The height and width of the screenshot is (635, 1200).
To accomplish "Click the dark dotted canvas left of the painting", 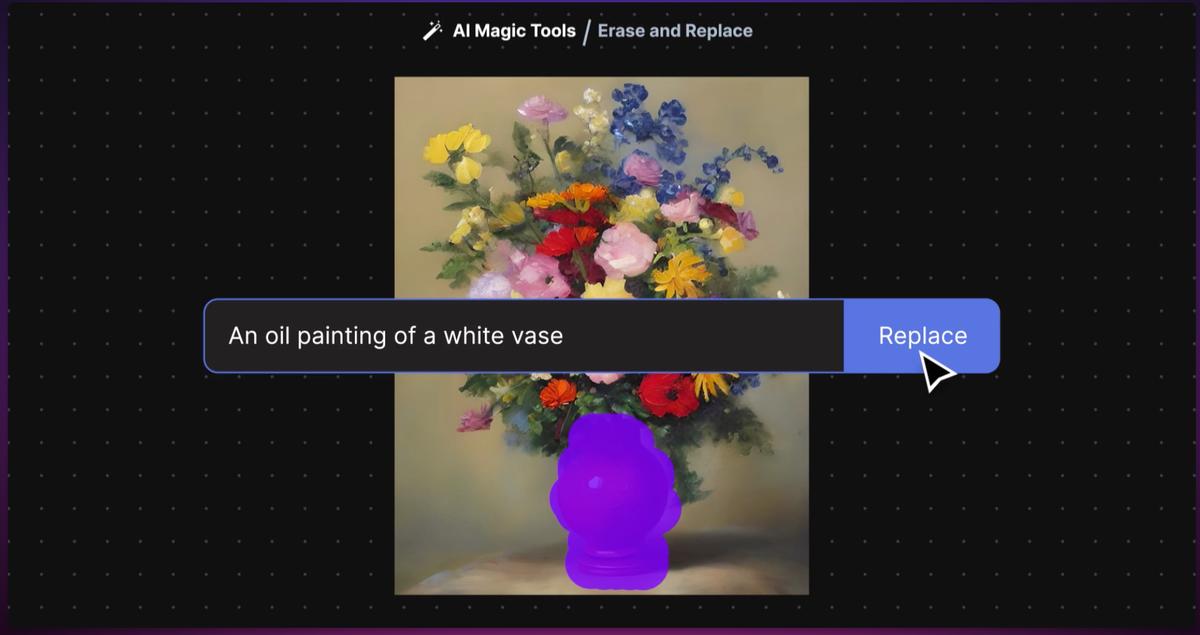I will 200,200.
